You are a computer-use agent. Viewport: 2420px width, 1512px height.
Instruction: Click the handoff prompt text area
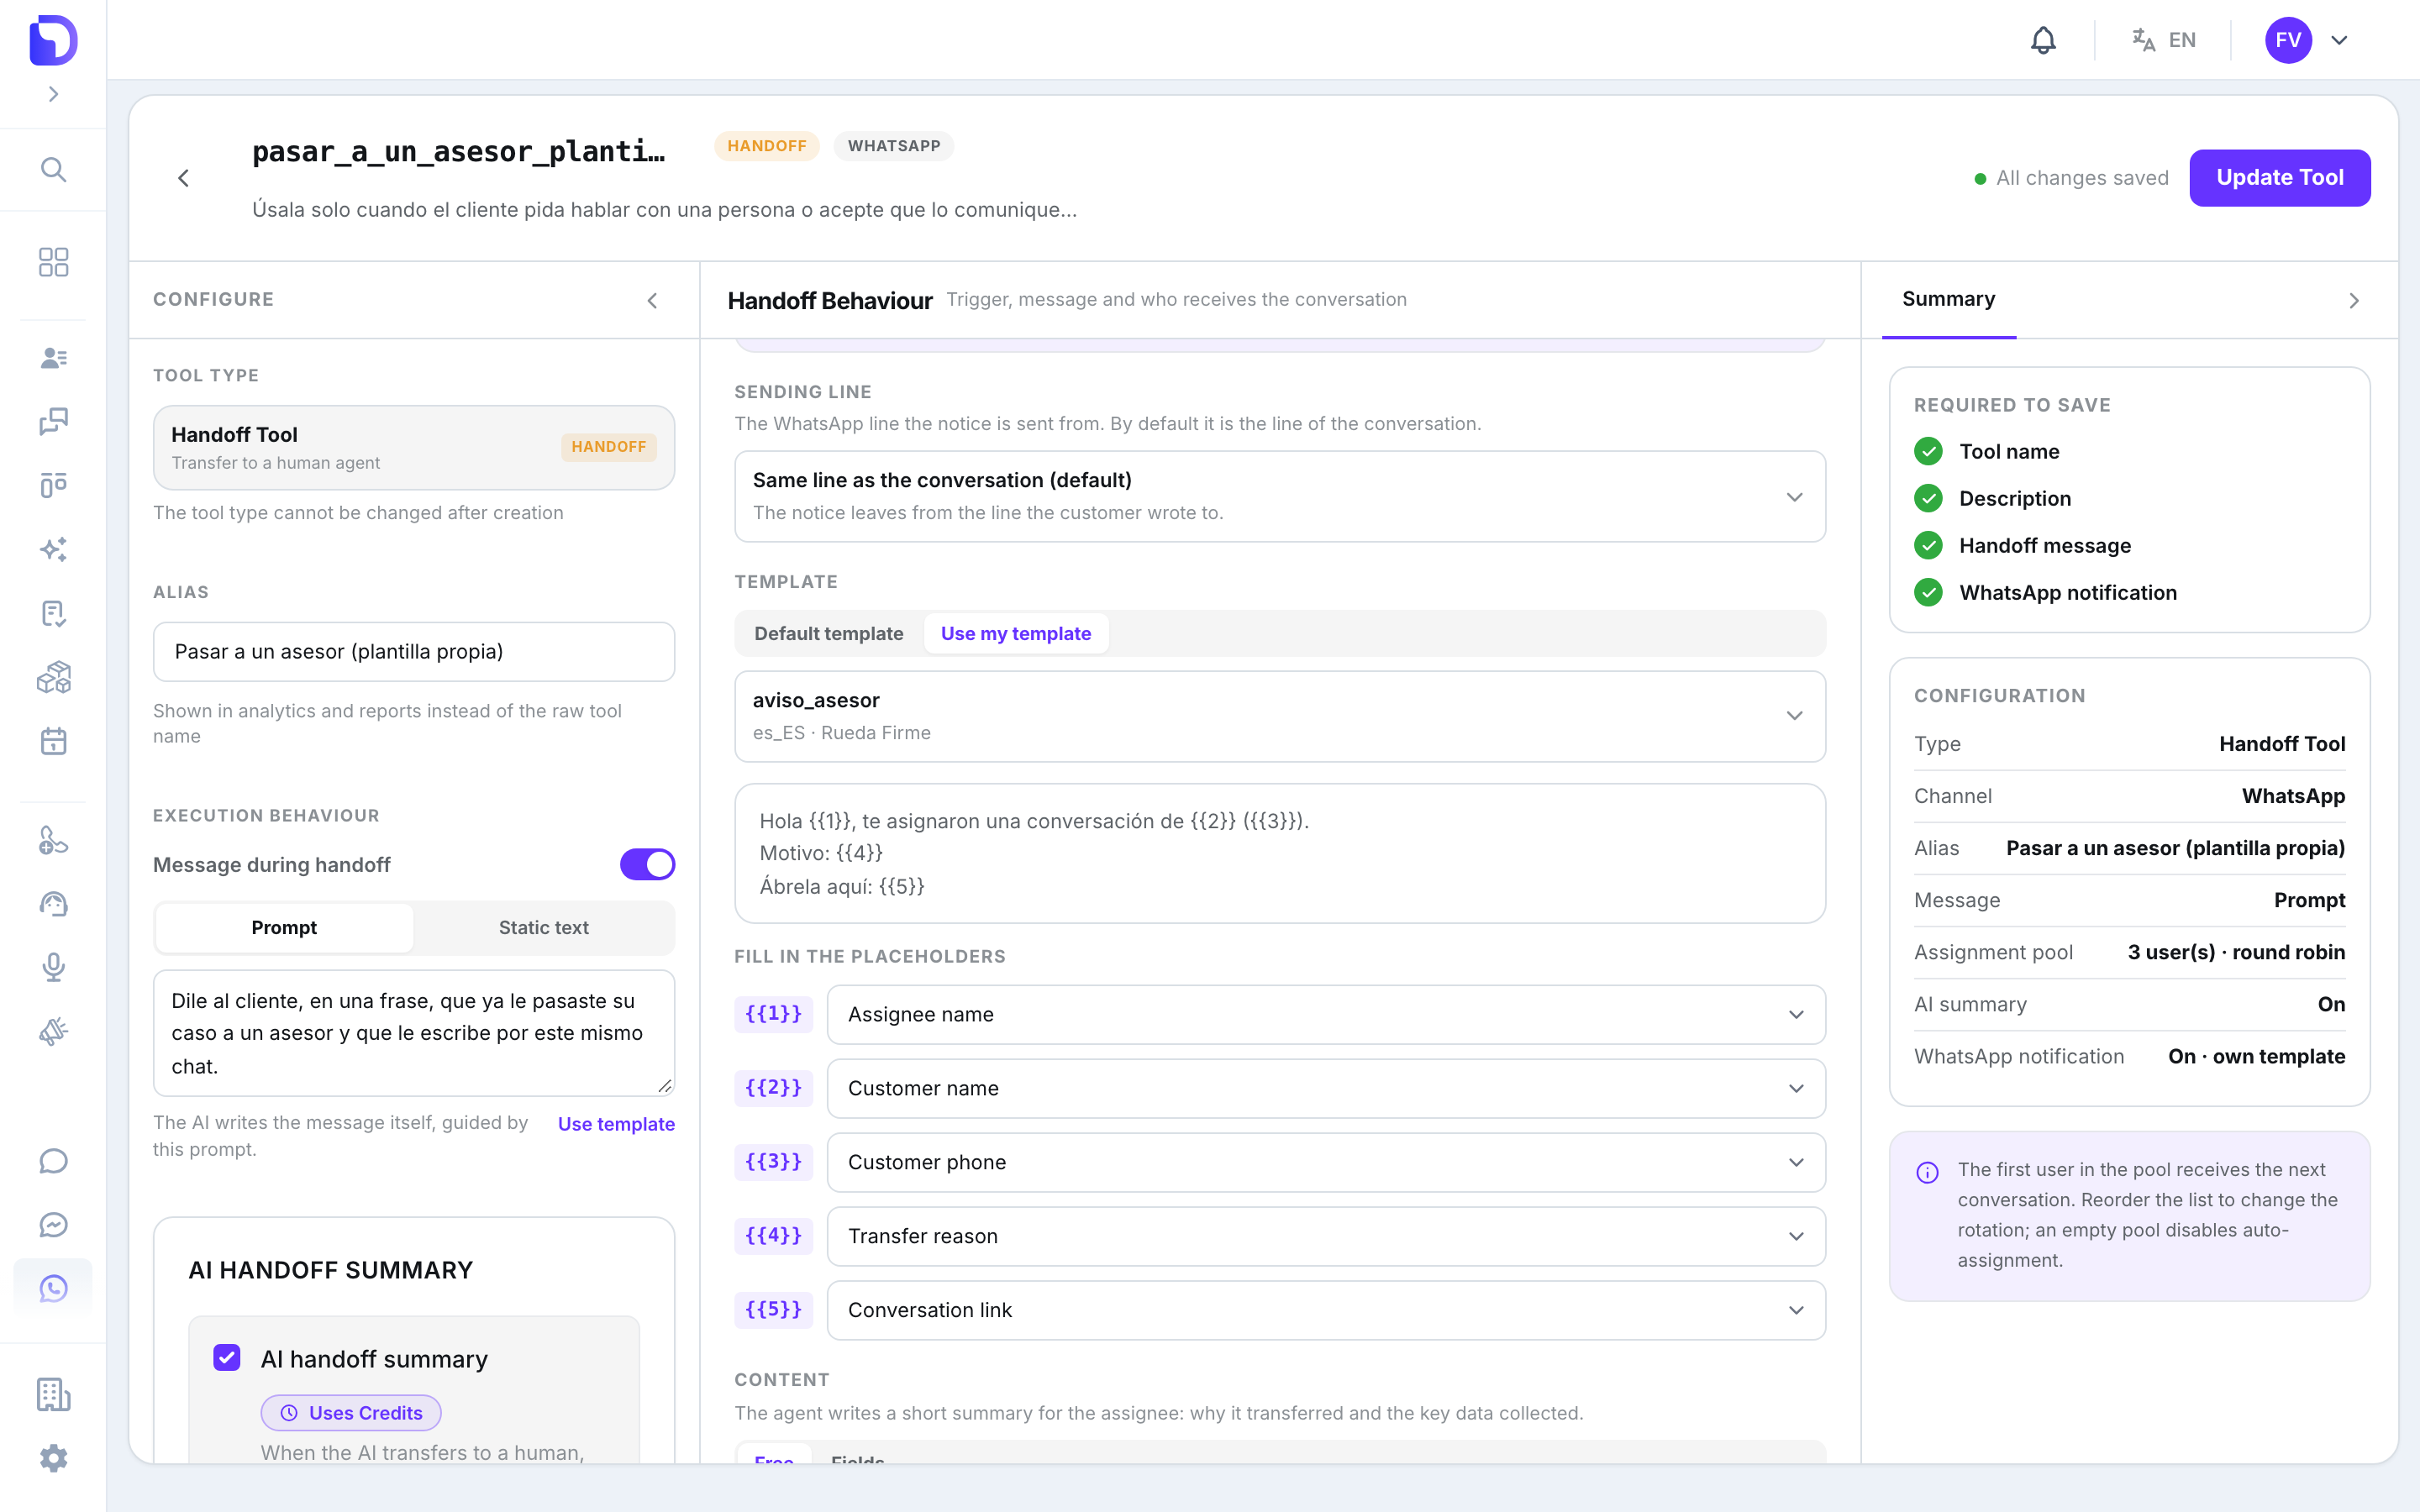coord(413,1032)
